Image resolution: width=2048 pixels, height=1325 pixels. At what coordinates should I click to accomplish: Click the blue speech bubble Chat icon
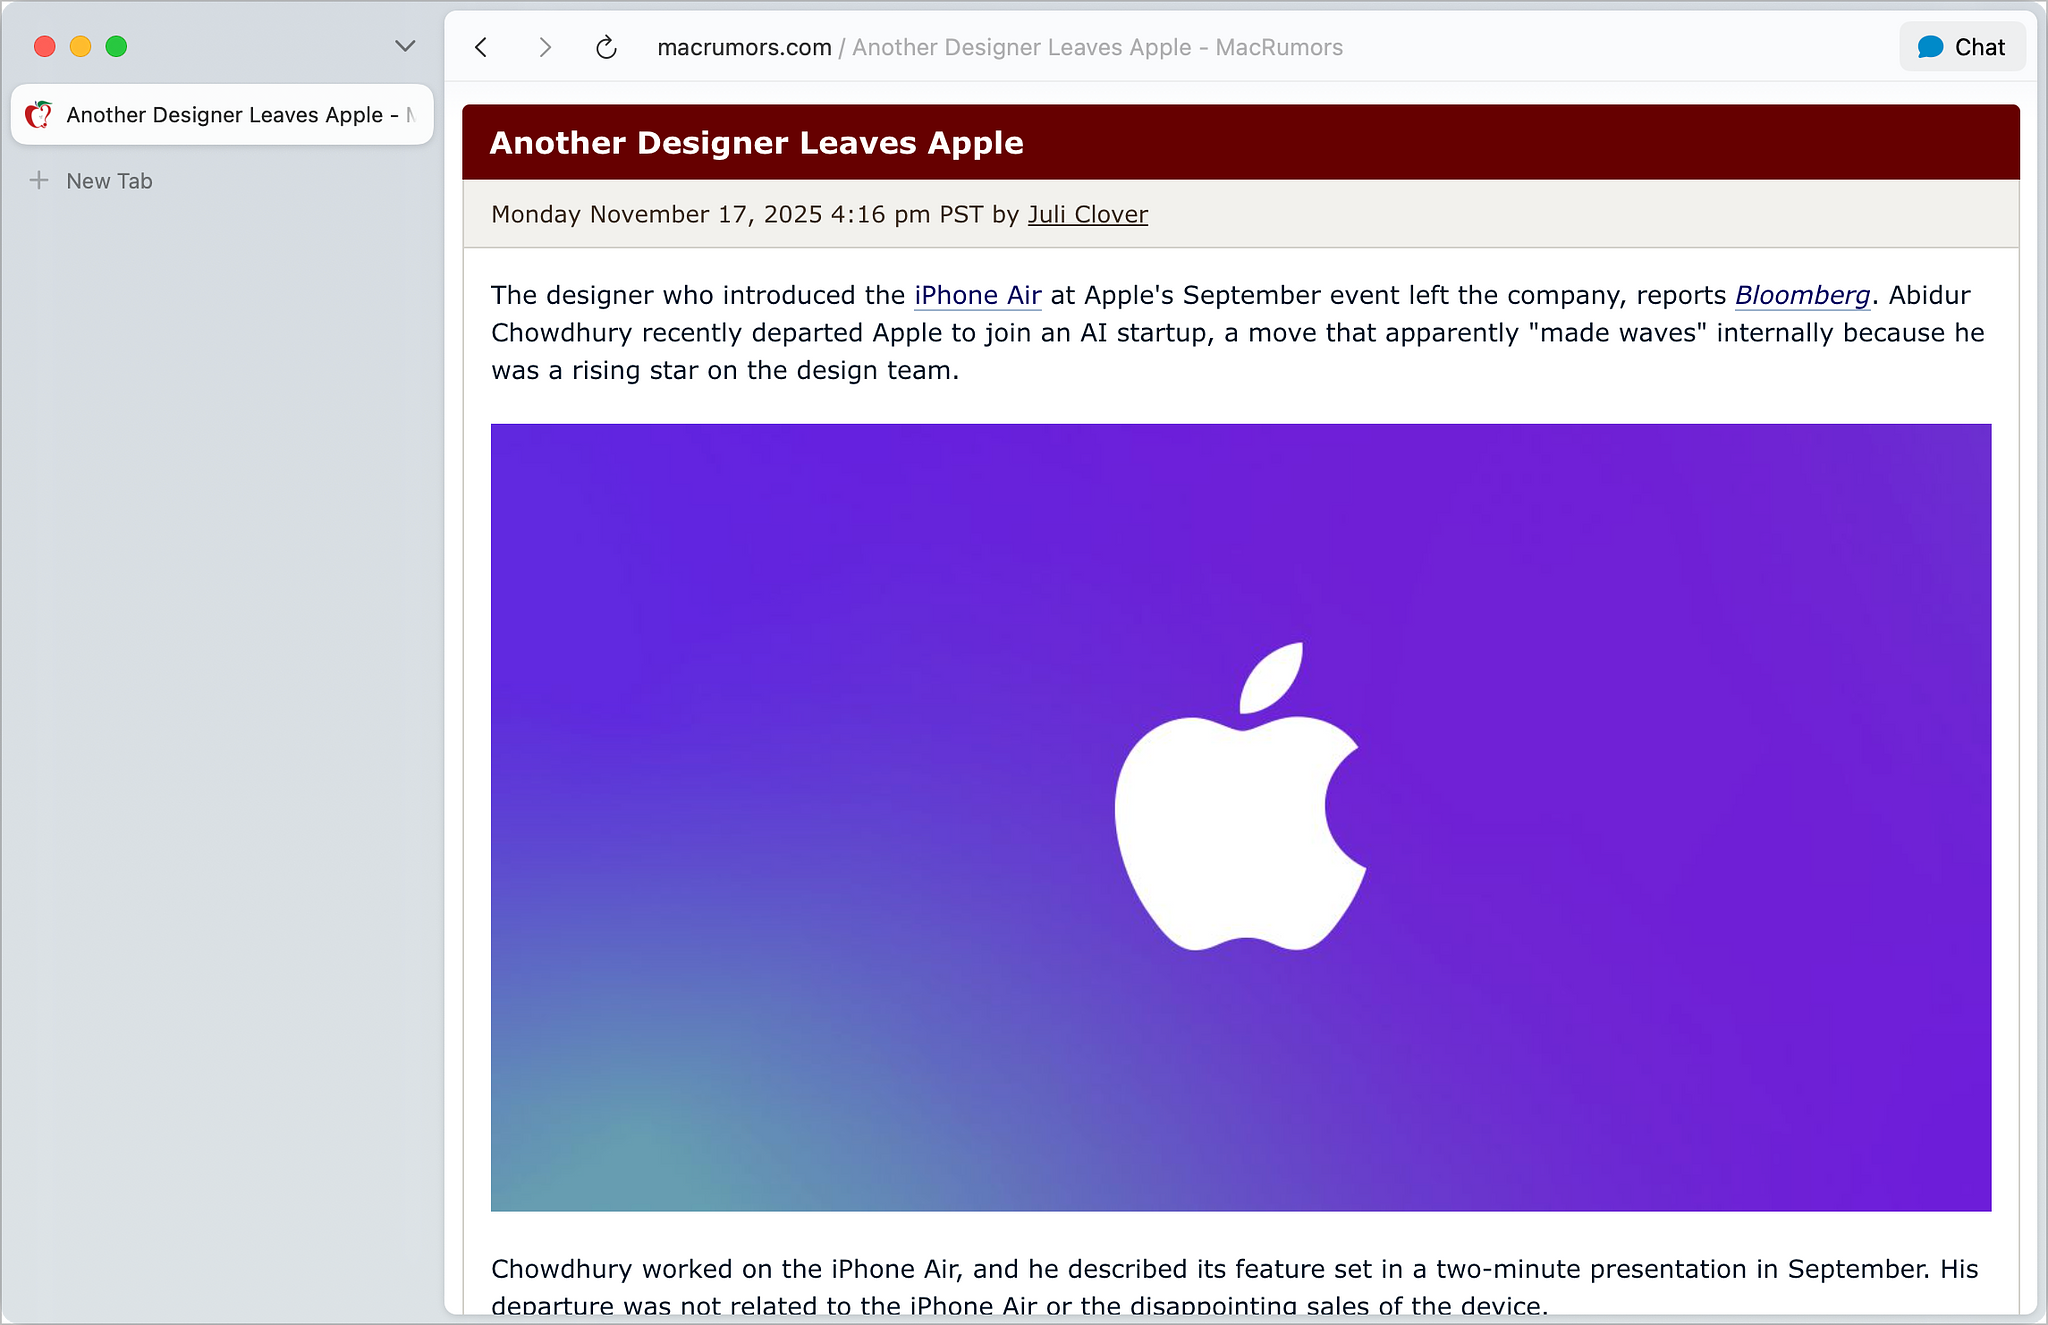pyautogui.click(x=1928, y=46)
